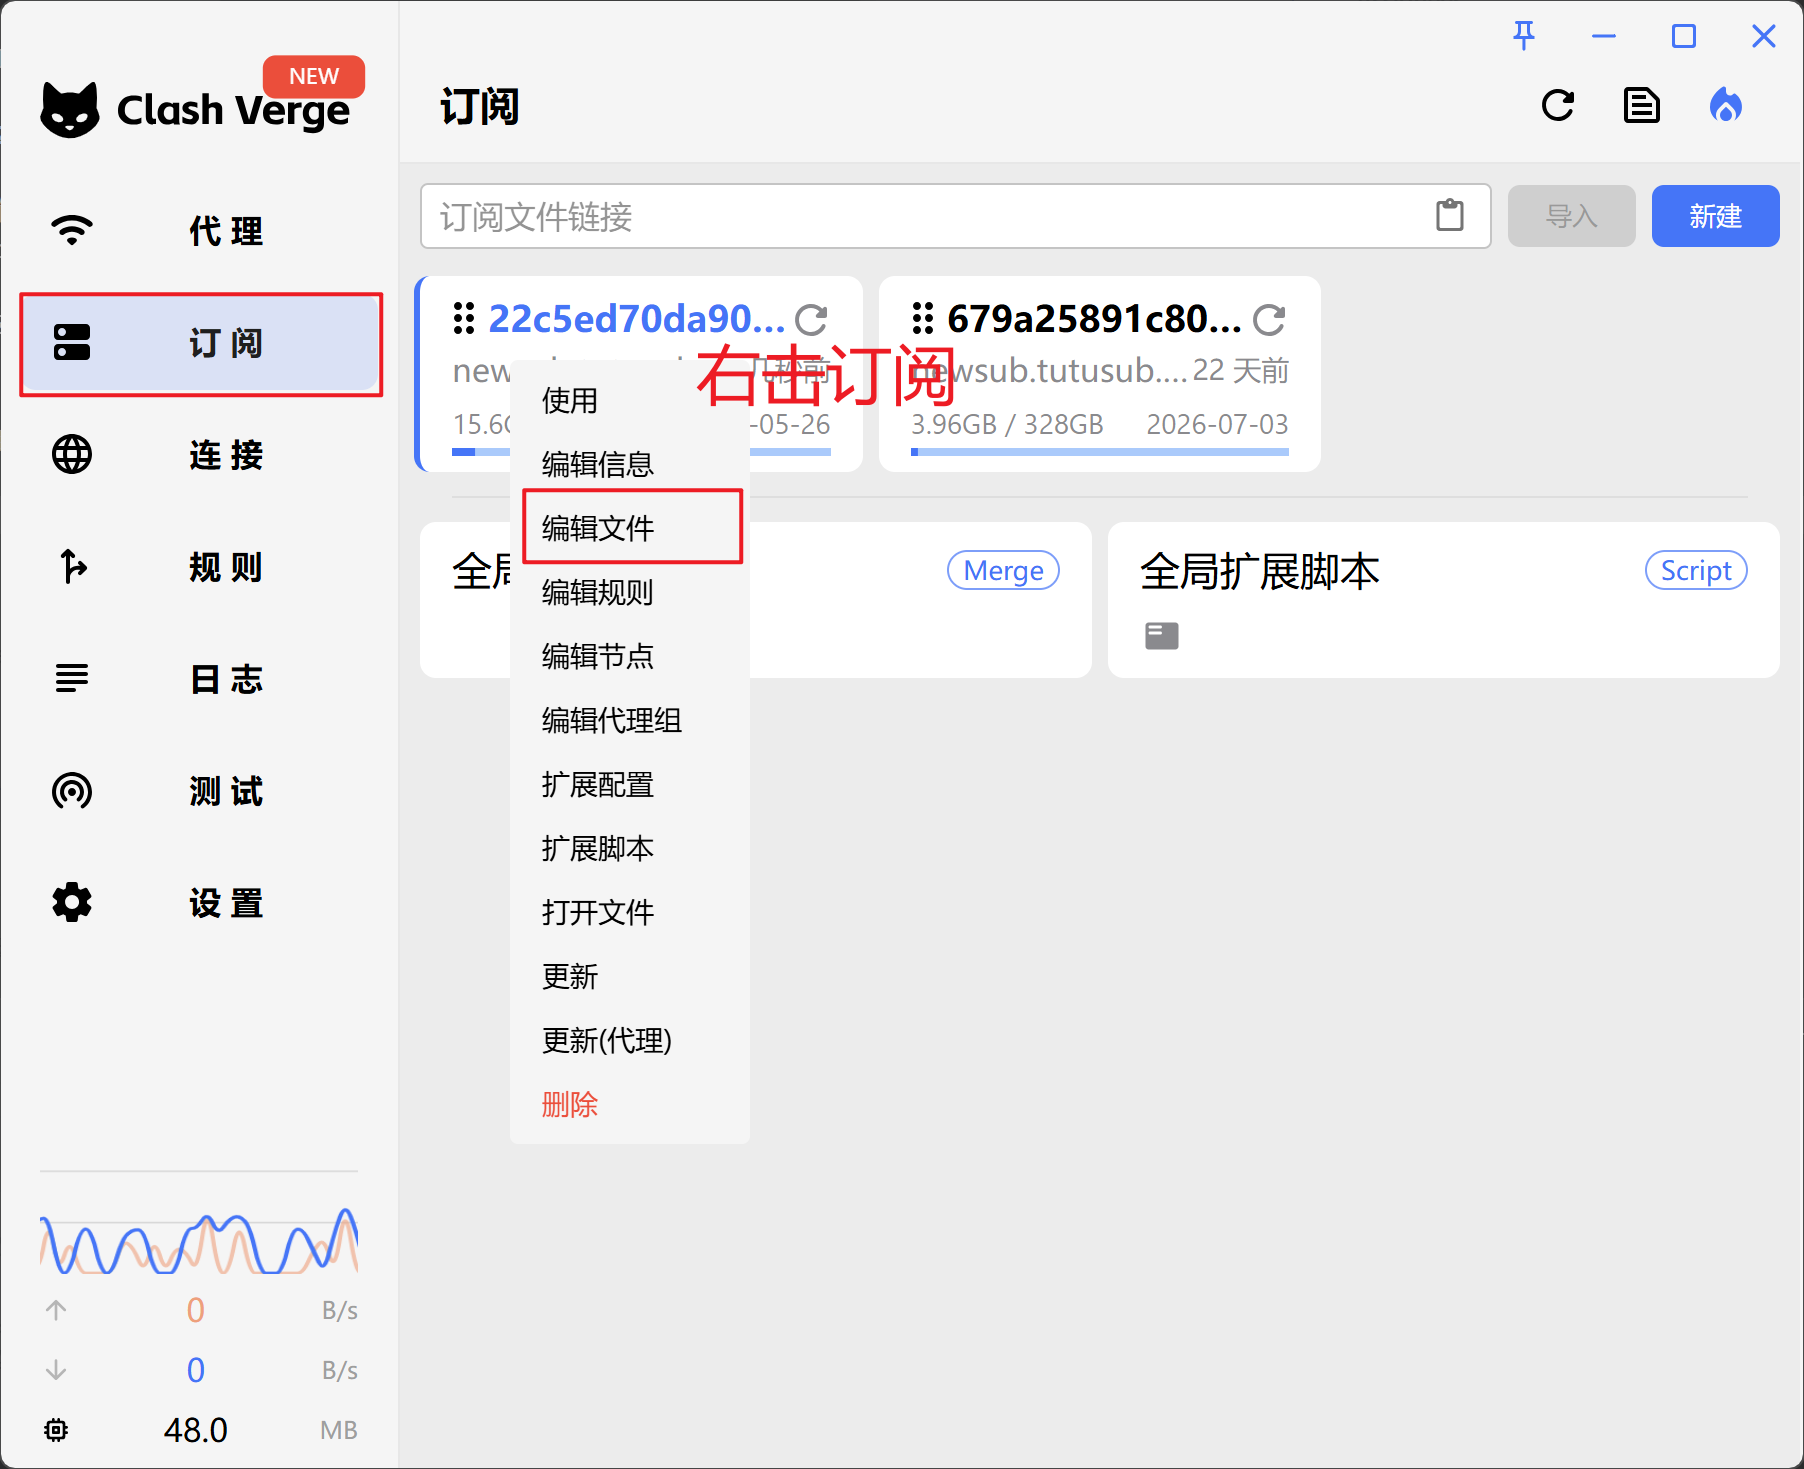Click 删除 in the context menu
1804x1469 pixels.
(x=570, y=1104)
